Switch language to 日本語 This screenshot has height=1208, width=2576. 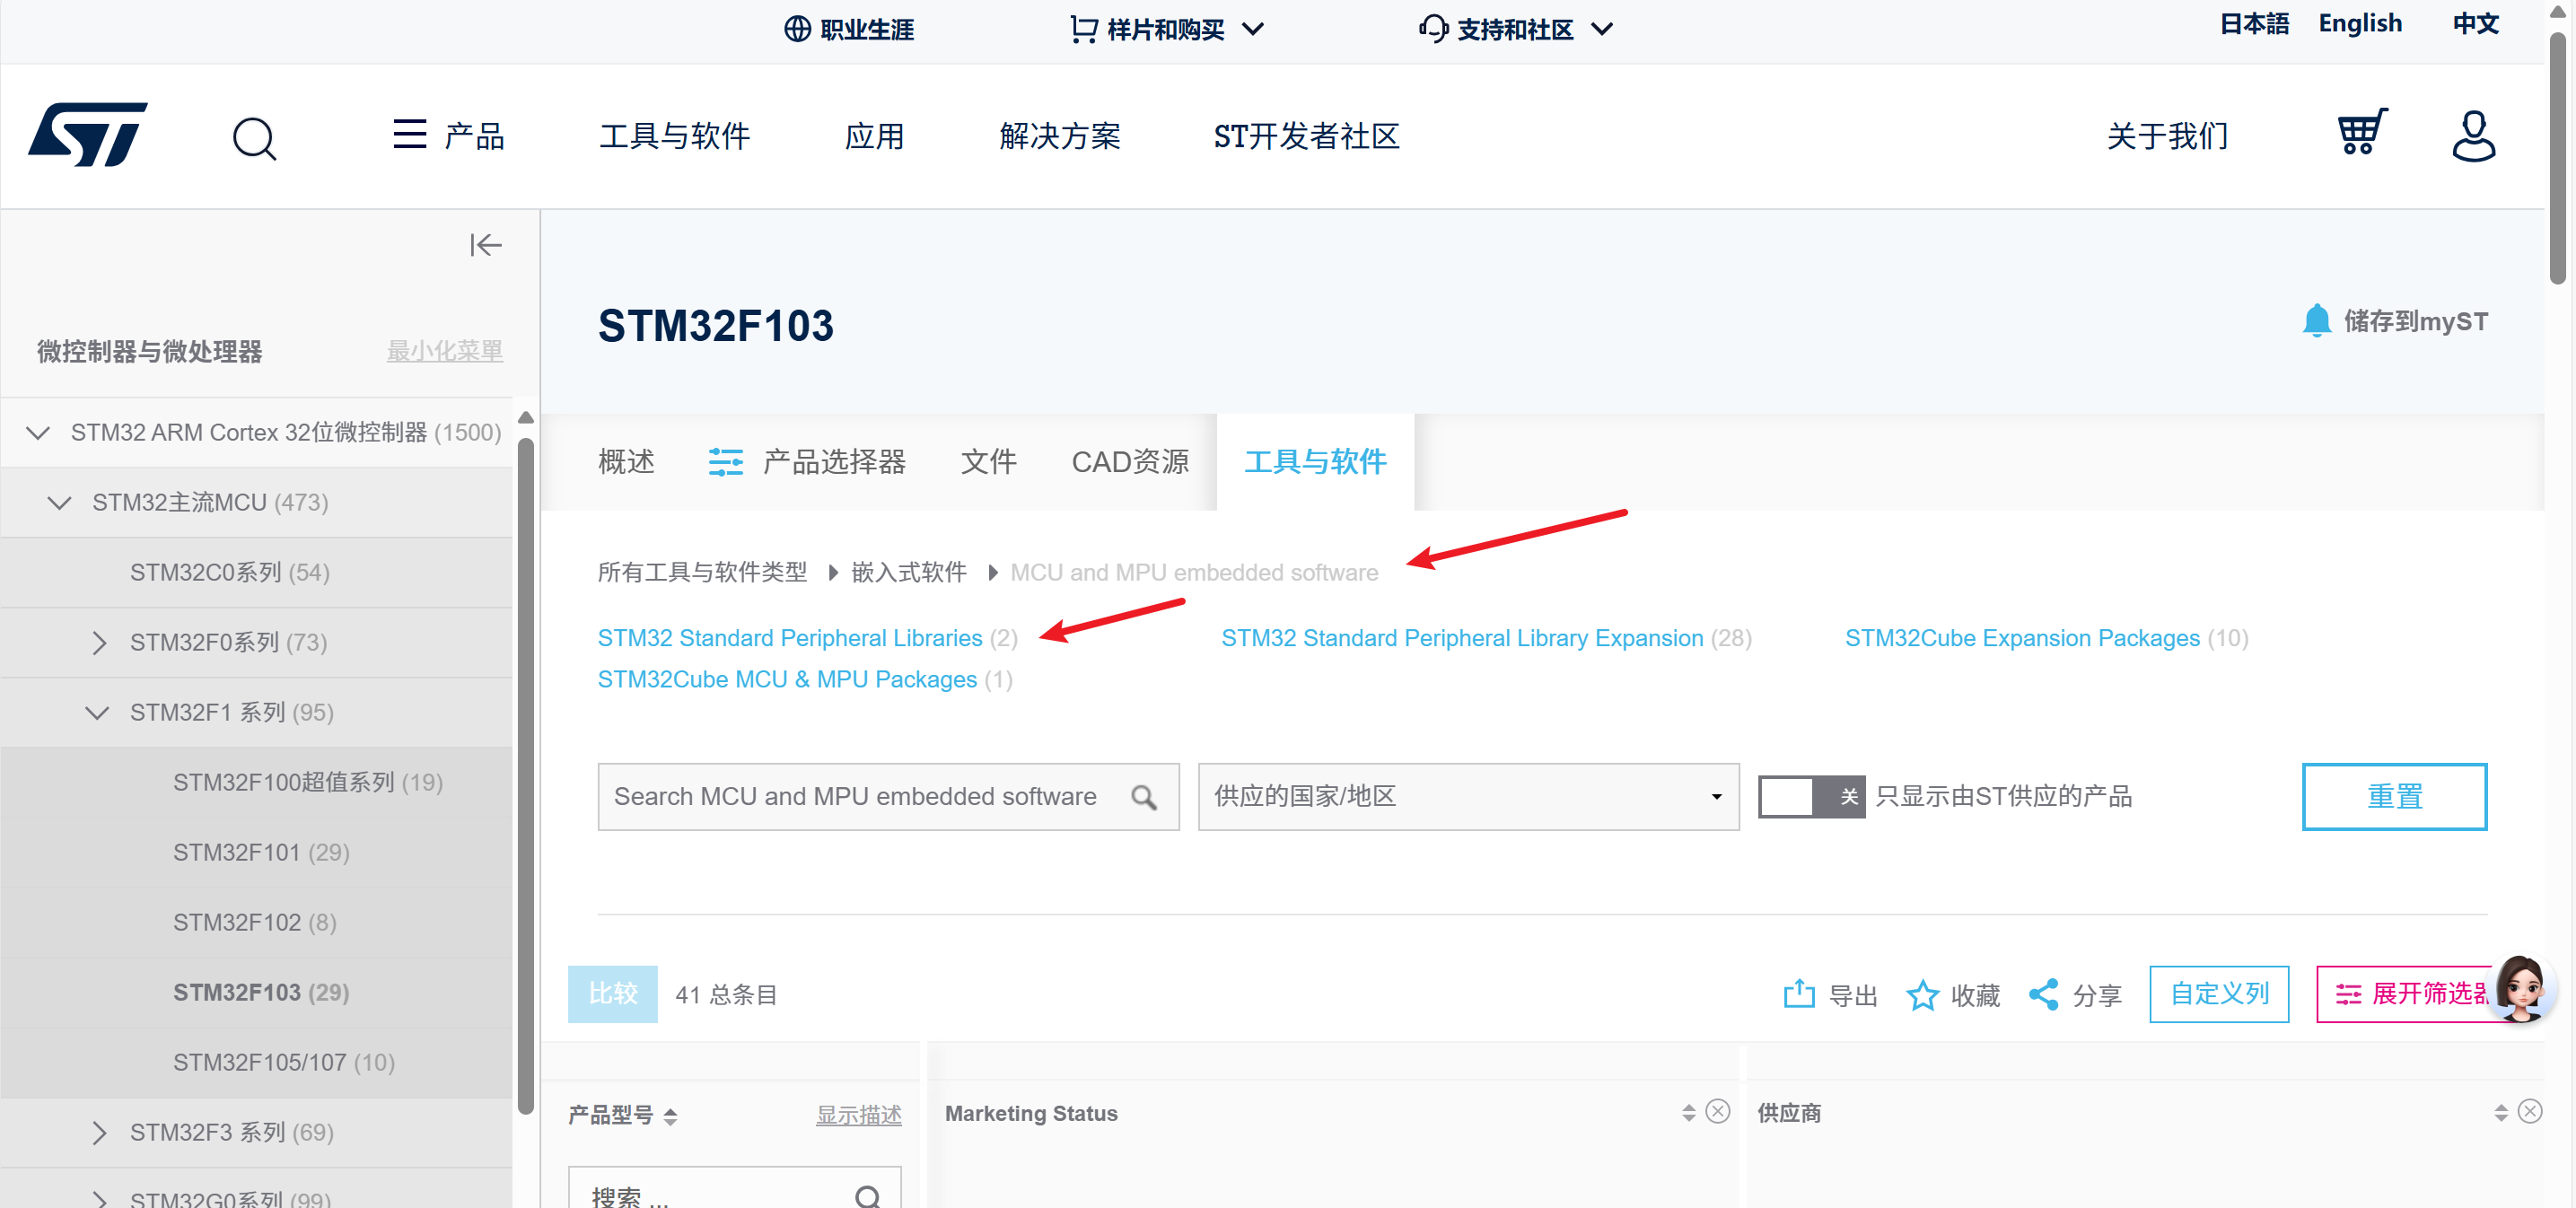pyautogui.click(x=2254, y=23)
